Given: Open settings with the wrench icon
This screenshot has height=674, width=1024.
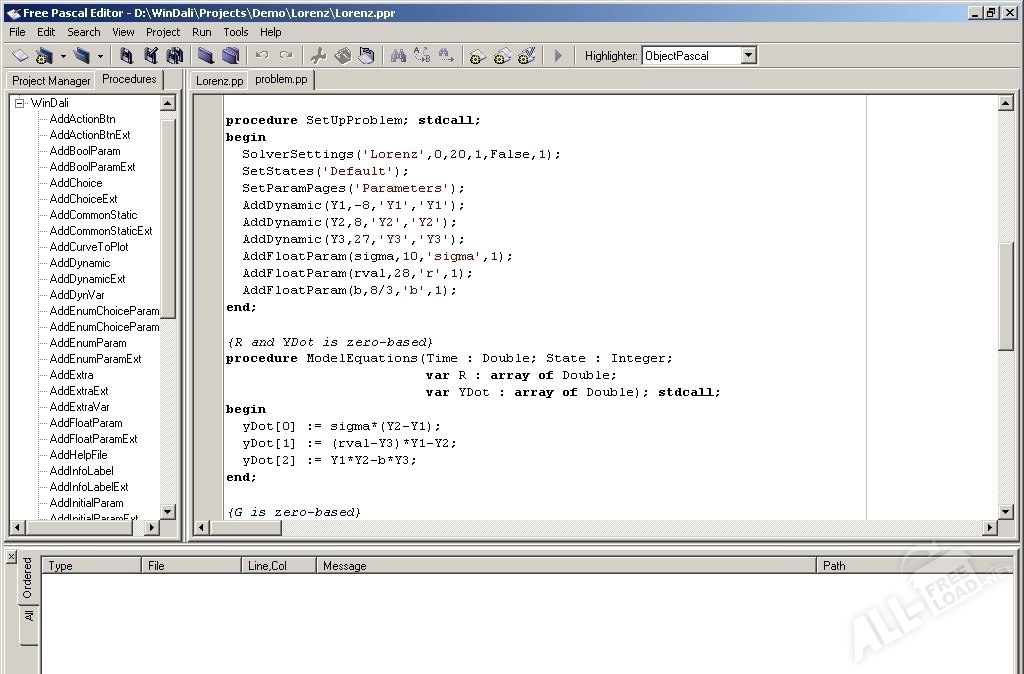Looking at the screenshot, I should pyautogui.click(x=318, y=56).
